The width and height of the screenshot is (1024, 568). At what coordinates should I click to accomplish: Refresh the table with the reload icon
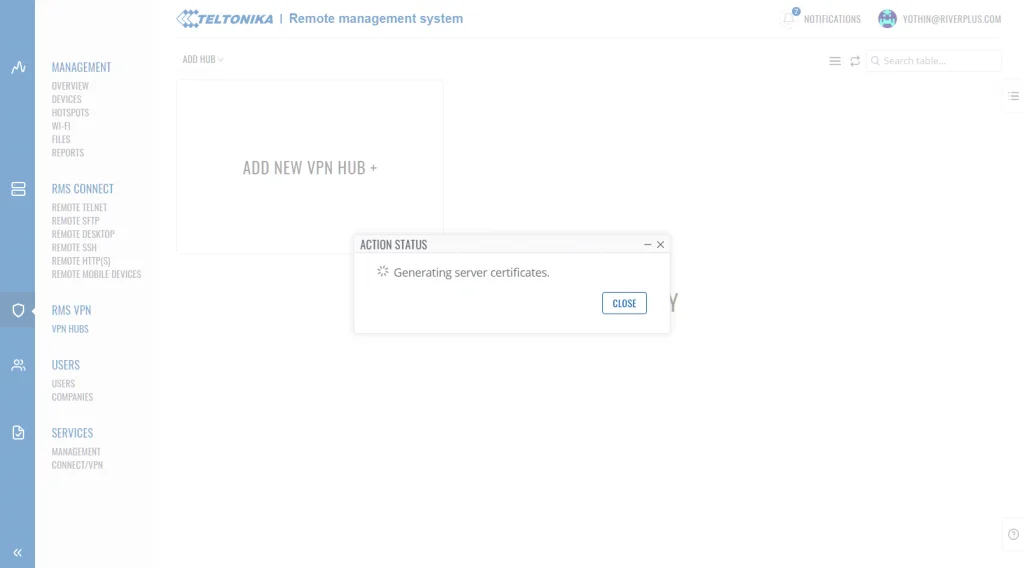(855, 61)
